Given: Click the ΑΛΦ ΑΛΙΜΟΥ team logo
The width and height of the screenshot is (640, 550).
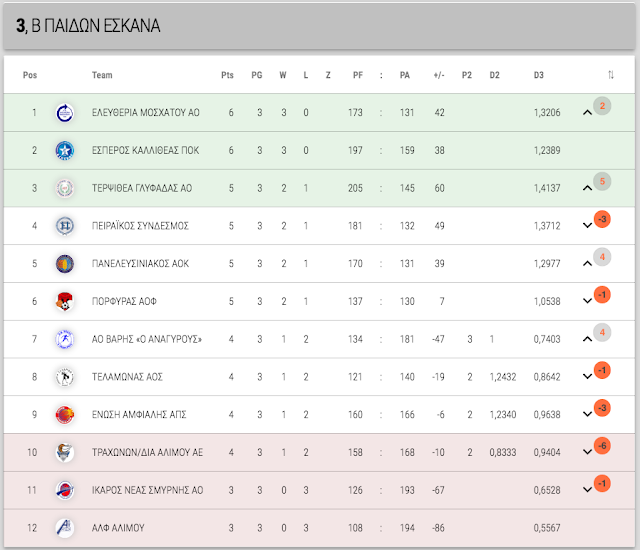Looking at the screenshot, I should (64, 528).
